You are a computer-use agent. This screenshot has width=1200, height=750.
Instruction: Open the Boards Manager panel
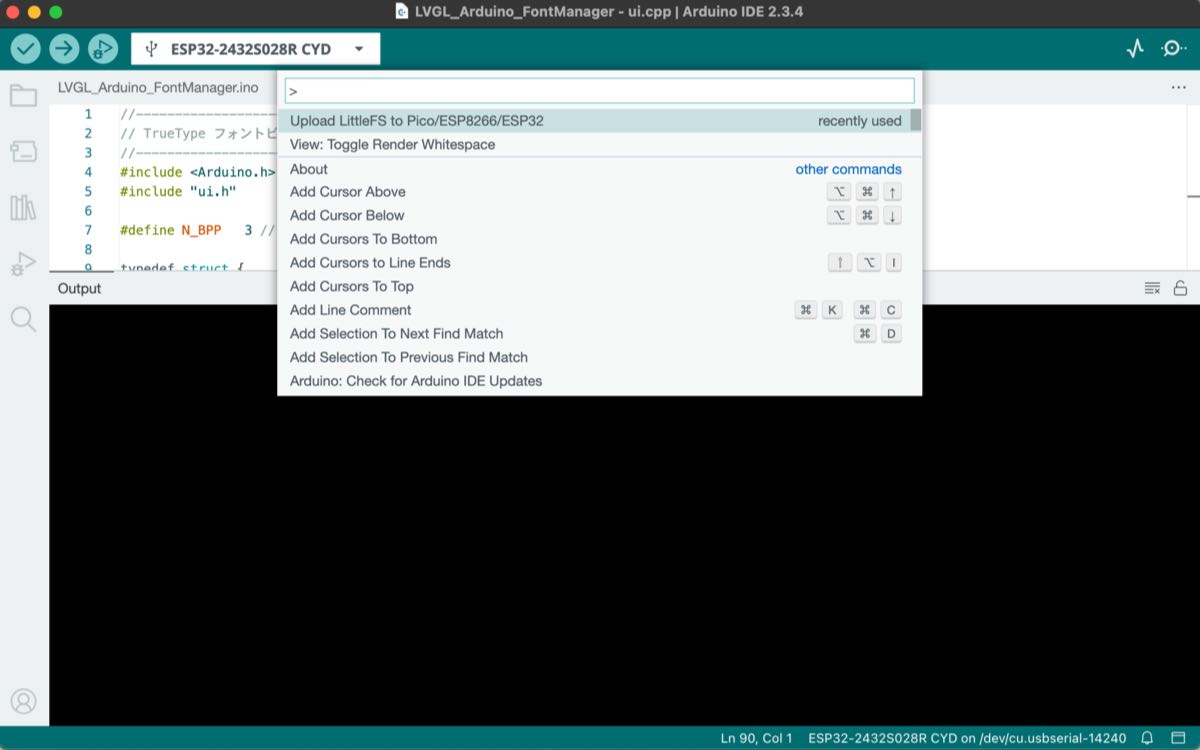(23, 152)
